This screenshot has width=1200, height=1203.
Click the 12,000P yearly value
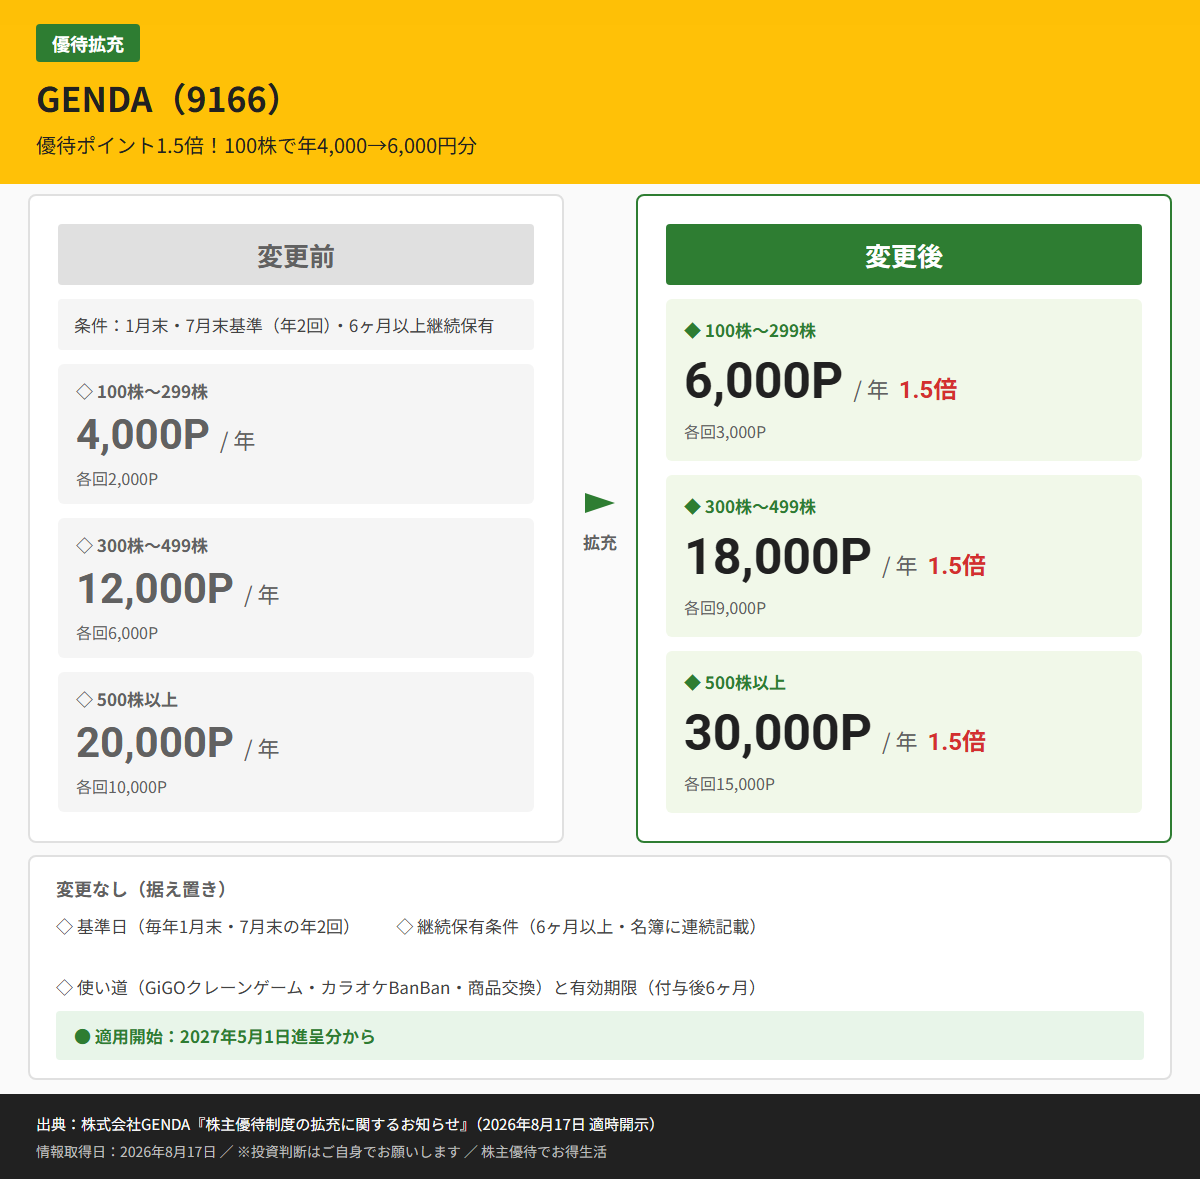tap(155, 590)
